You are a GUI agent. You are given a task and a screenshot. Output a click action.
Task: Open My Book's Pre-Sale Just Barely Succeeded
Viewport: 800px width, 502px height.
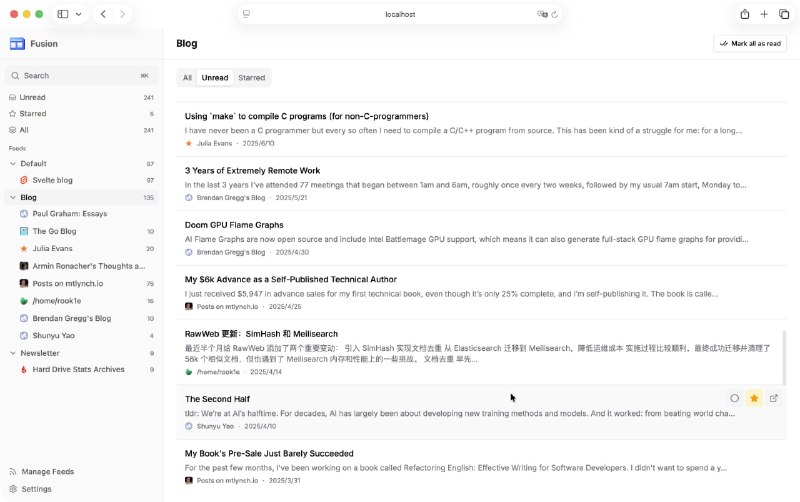[481, 467]
